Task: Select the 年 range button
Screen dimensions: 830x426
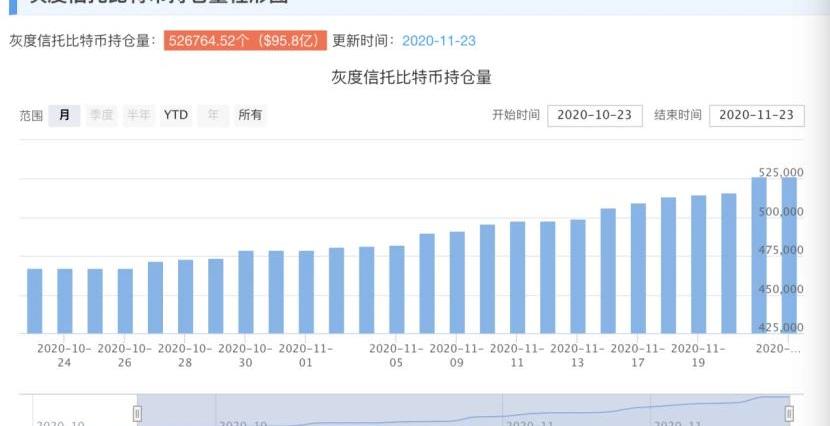Action: tap(213, 115)
